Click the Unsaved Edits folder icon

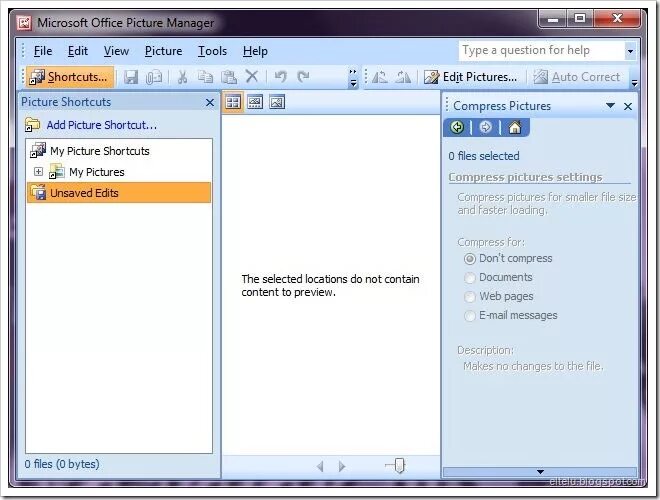(38, 193)
